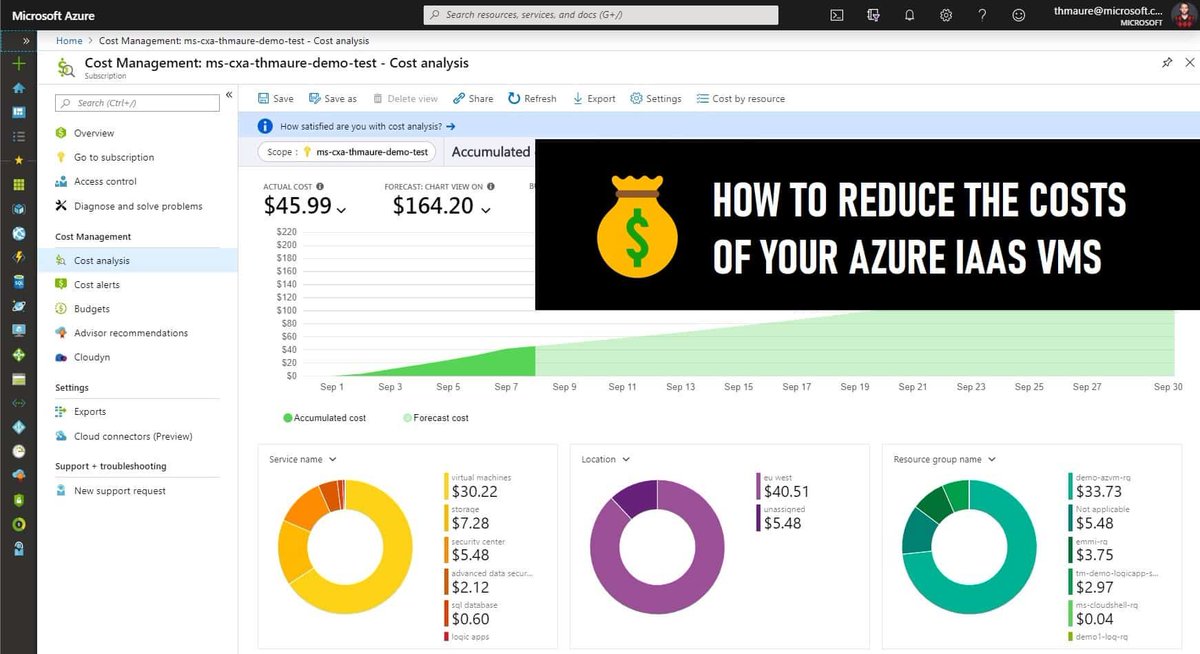Expand the $45.99 actual cost chevron
This screenshot has width=1200, height=654.
pyautogui.click(x=342, y=210)
